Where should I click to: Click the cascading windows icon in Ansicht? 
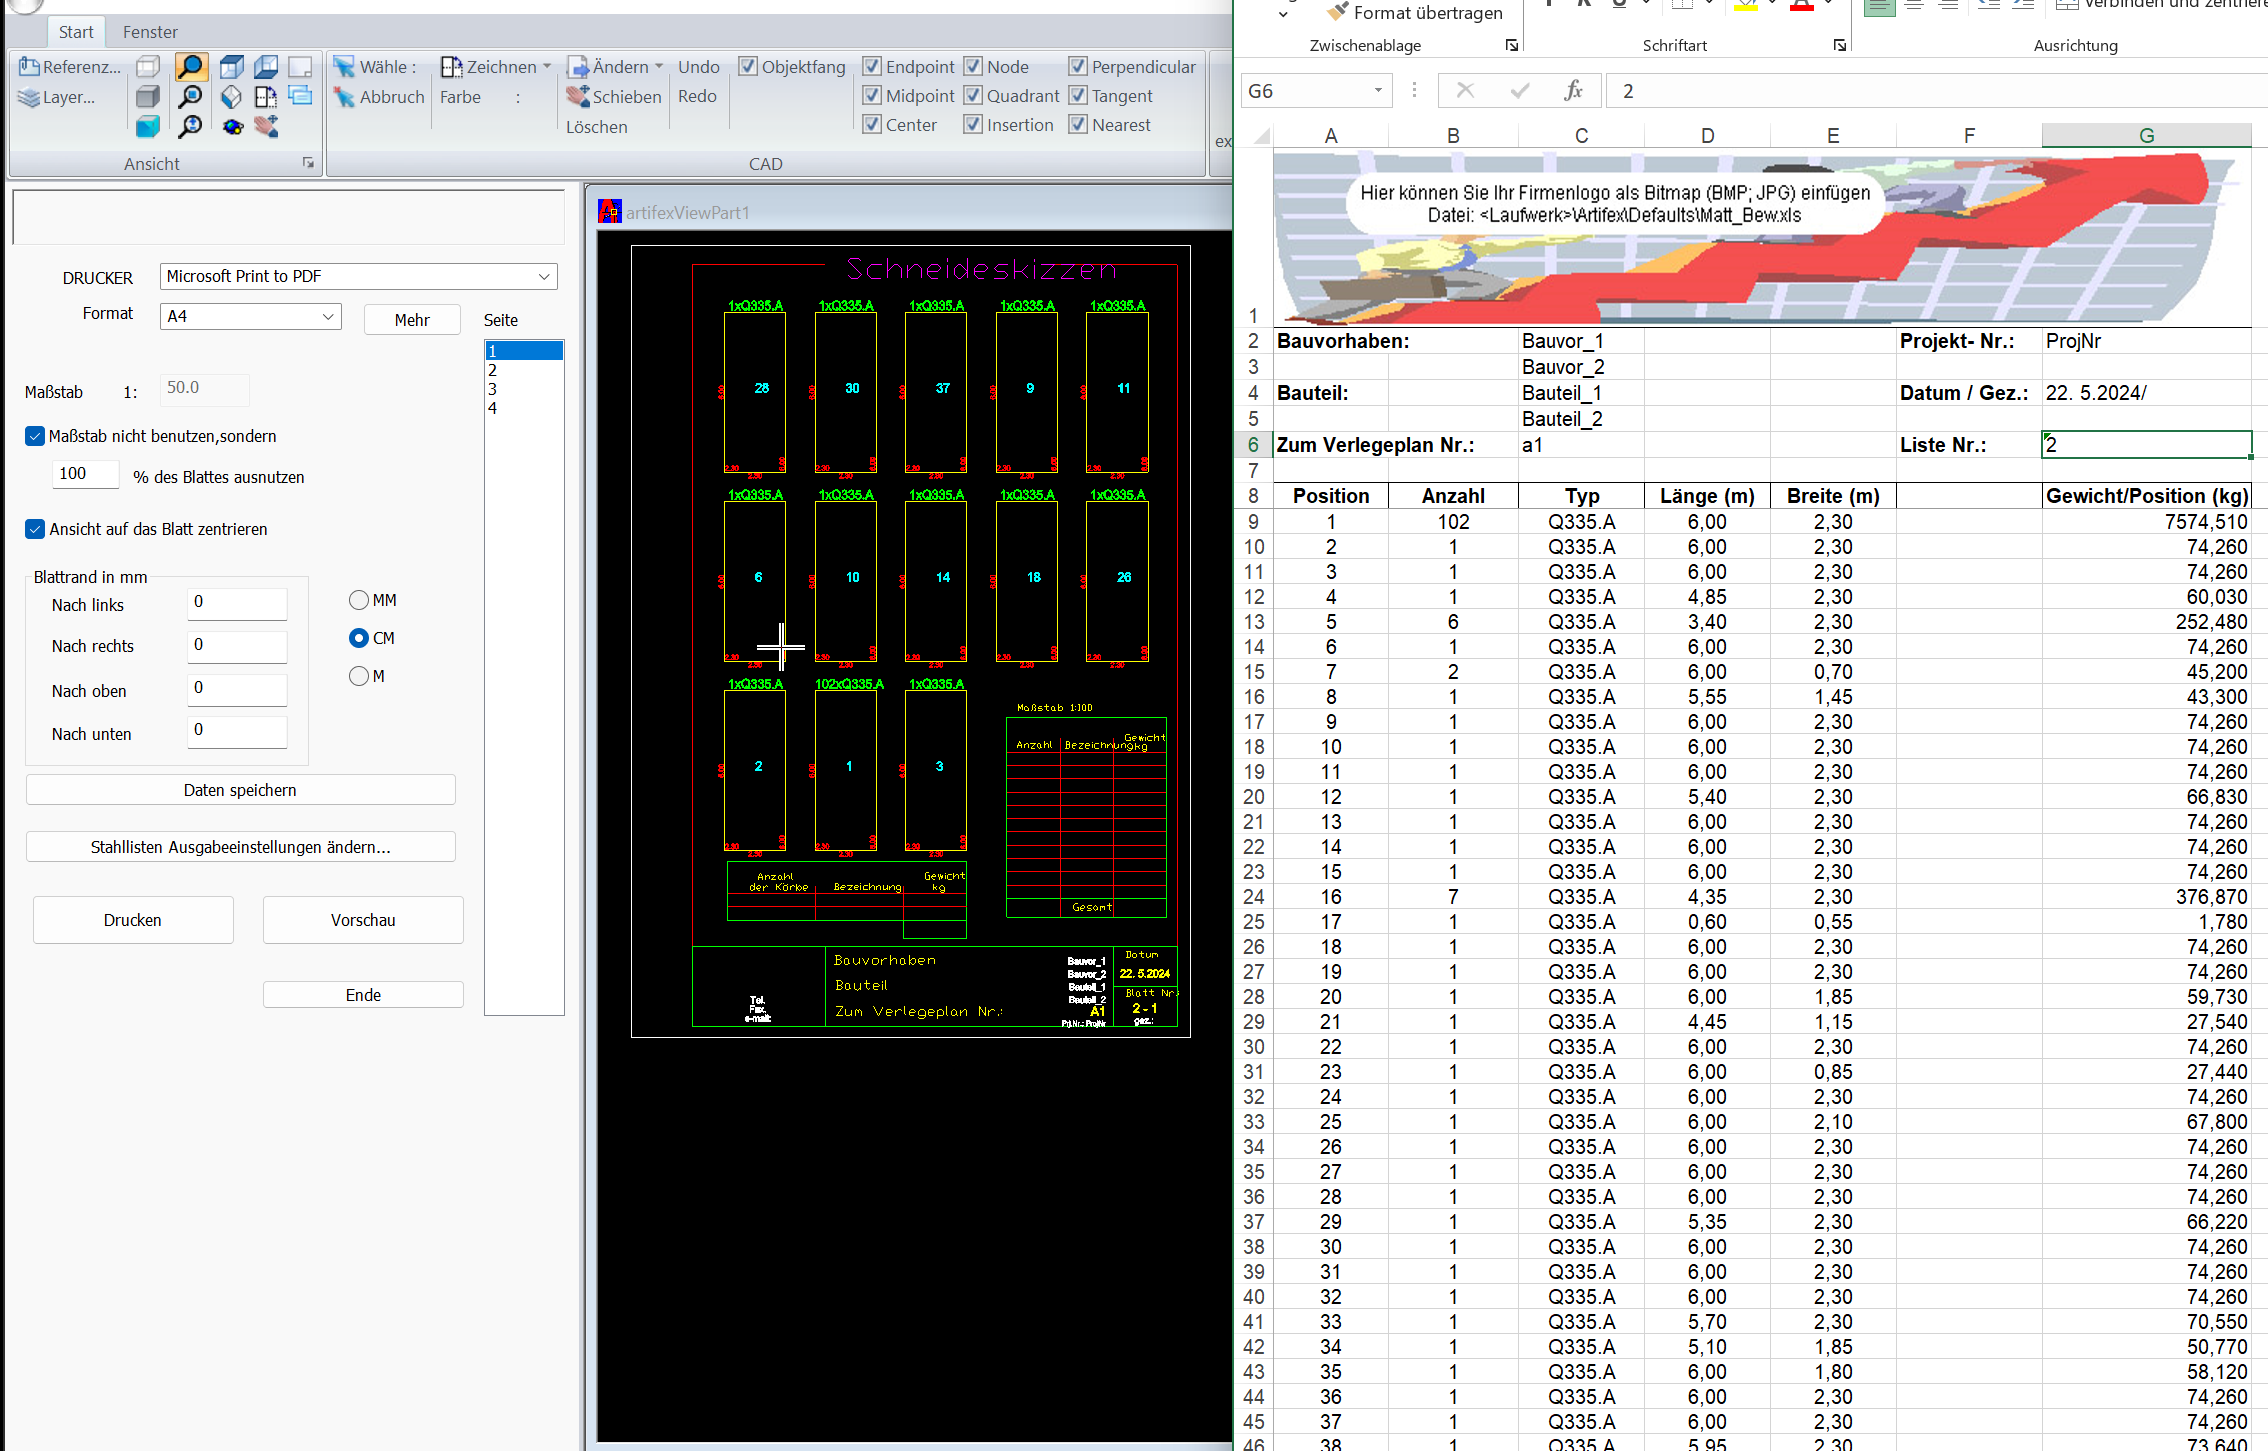click(x=300, y=97)
